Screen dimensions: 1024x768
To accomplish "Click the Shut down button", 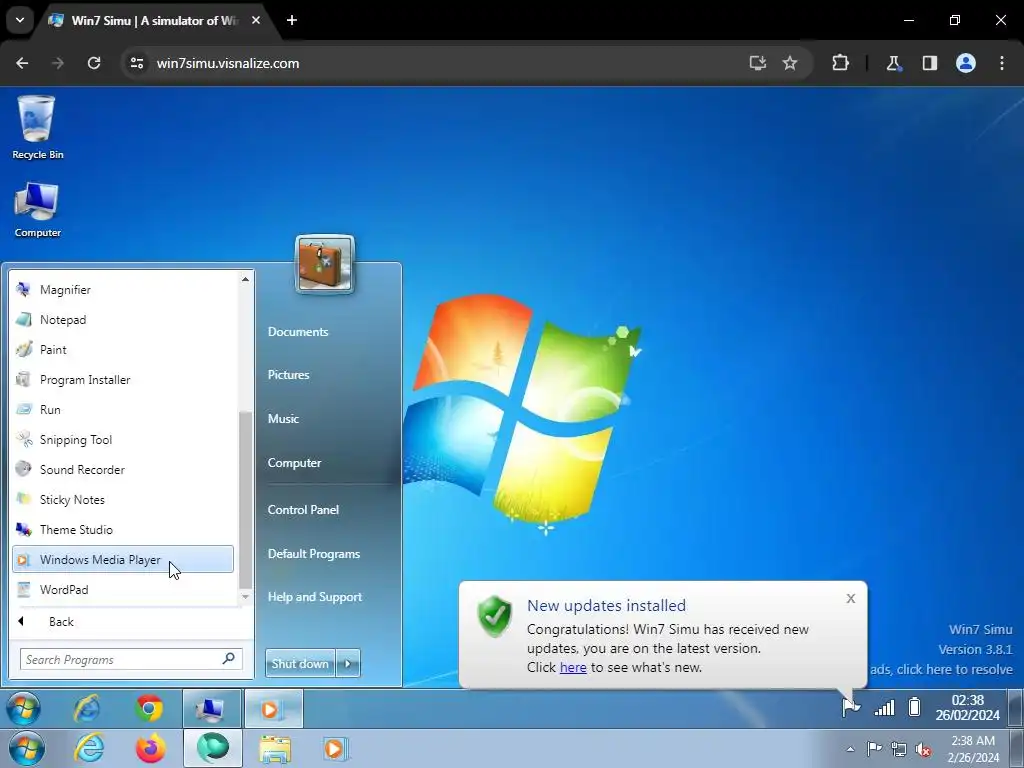I will coord(300,664).
